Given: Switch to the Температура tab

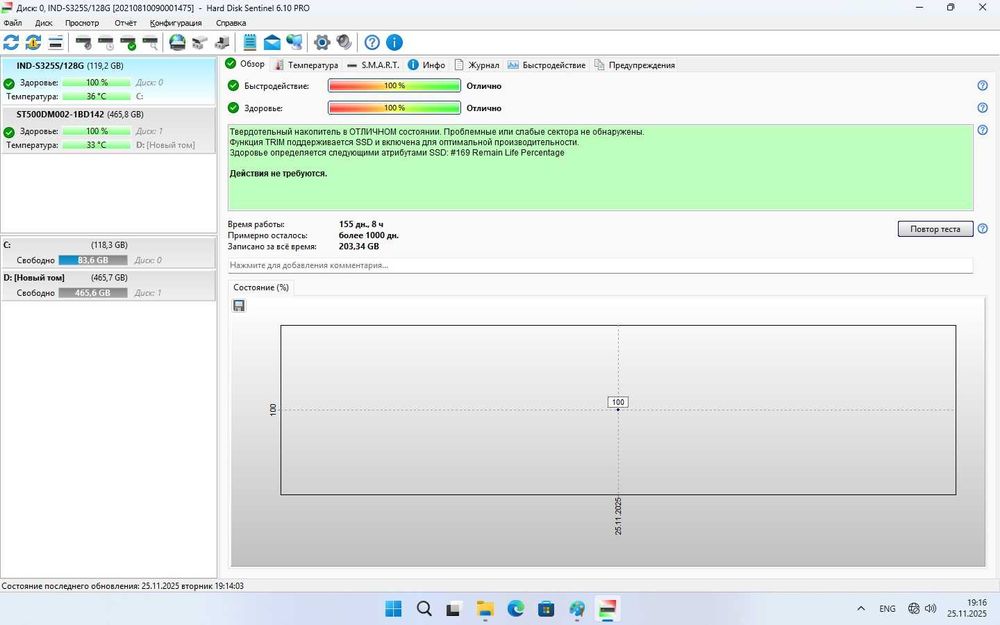Looking at the screenshot, I should pos(306,65).
